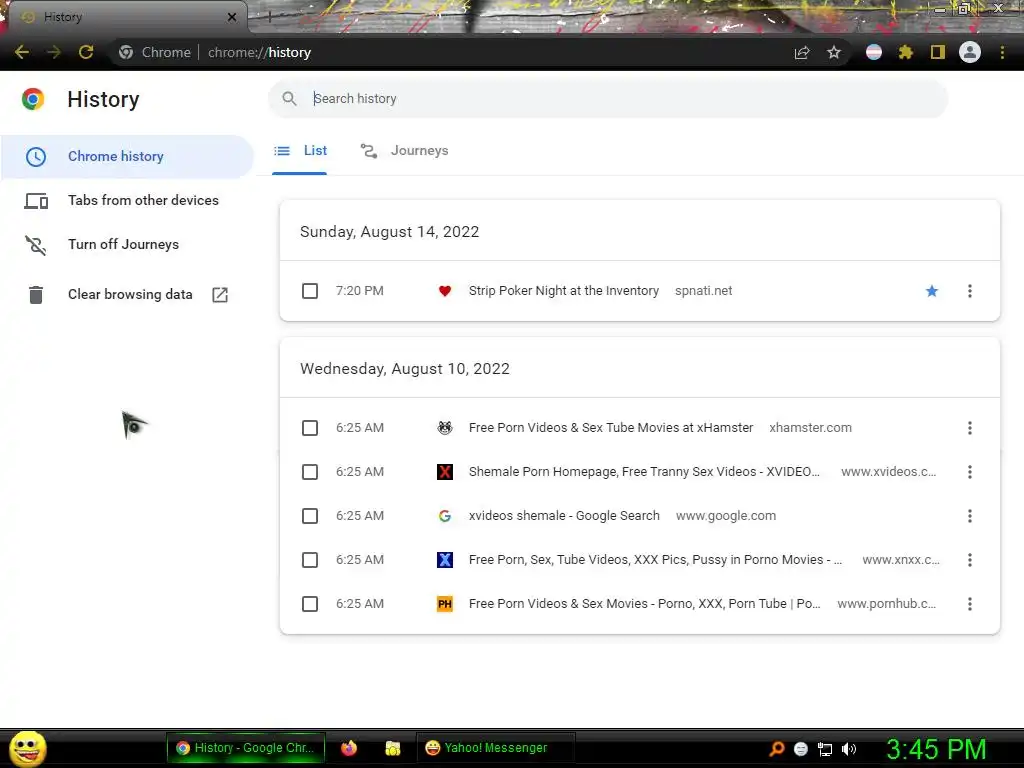Screen dimensions: 1024x768
Task: Click the Sunday, August 14, 2022 header
Action: [389, 232]
